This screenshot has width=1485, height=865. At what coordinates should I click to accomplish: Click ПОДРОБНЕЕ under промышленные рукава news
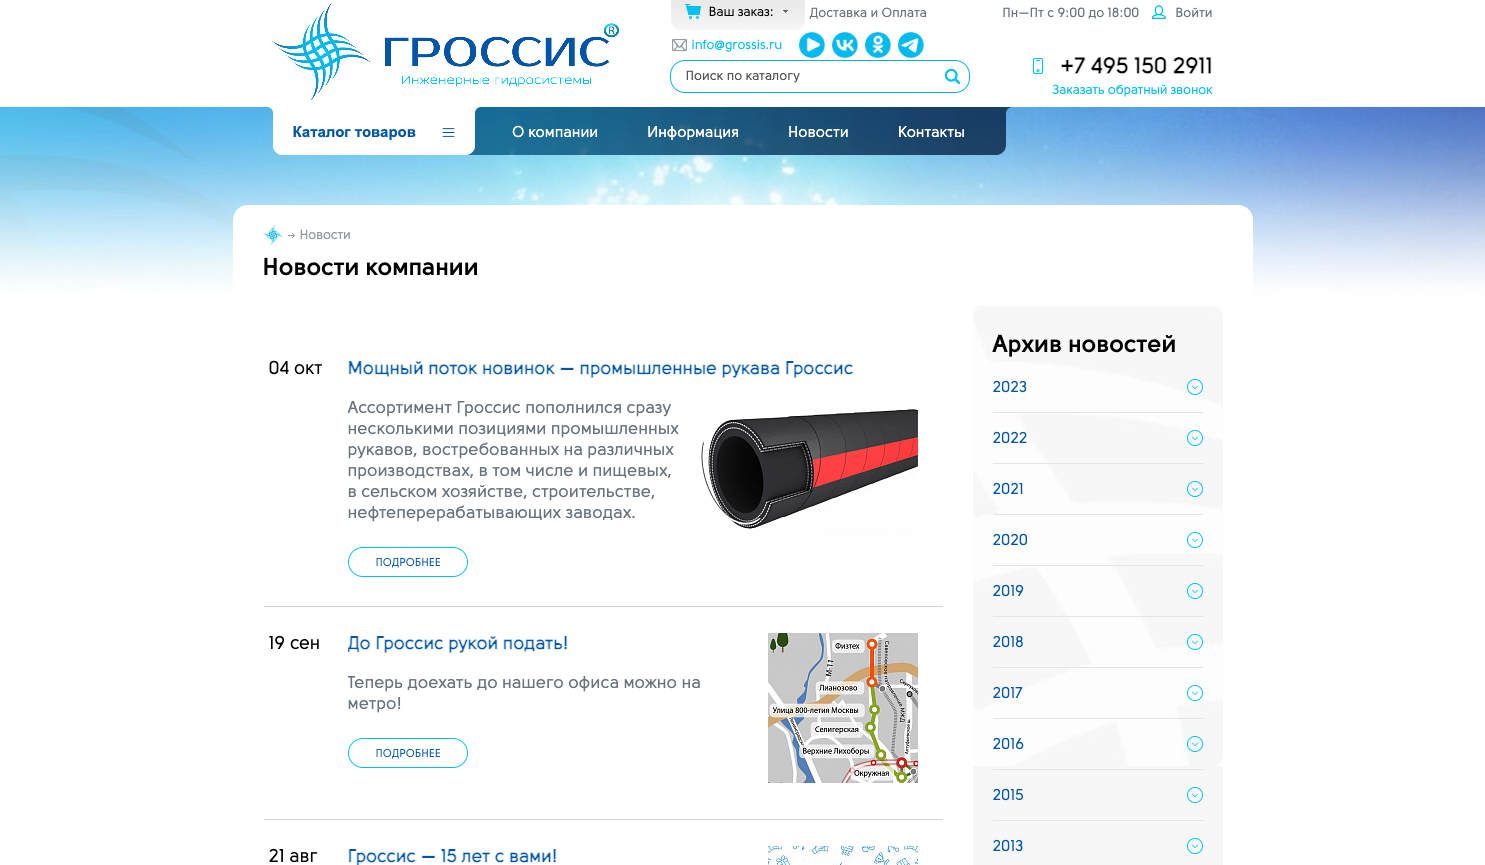(408, 562)
